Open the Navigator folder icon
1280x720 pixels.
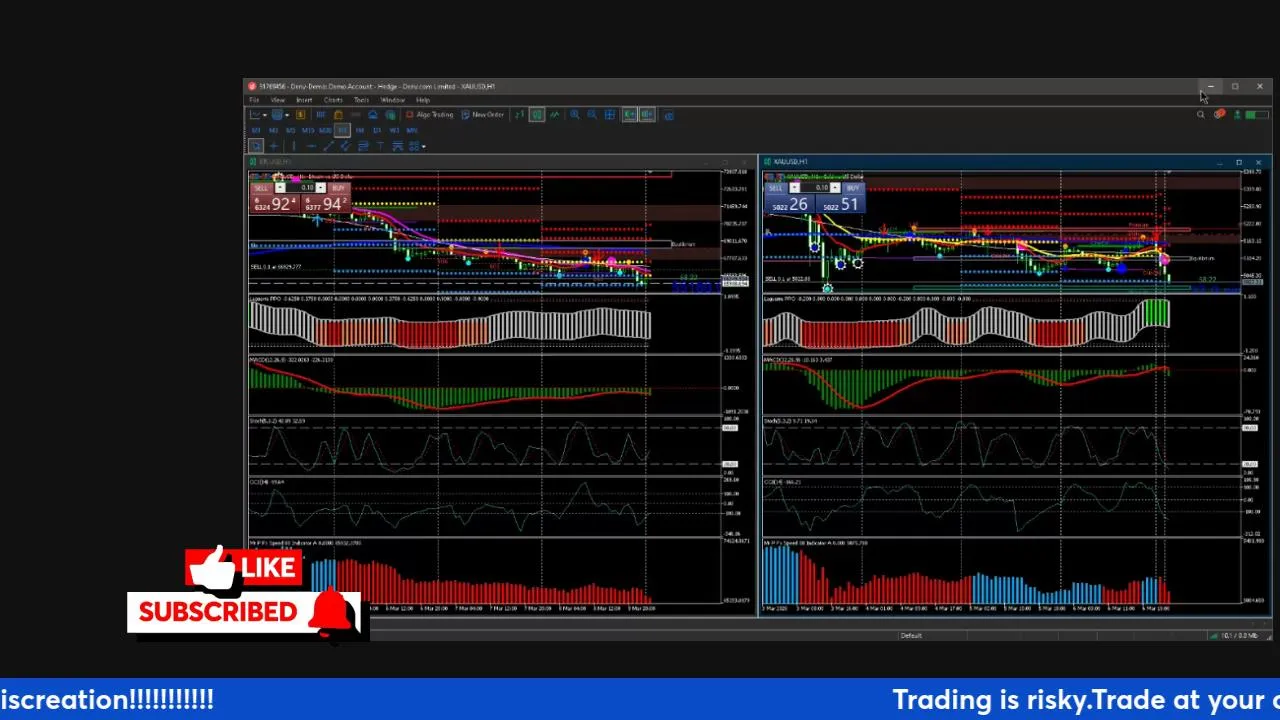pos(338,115)
